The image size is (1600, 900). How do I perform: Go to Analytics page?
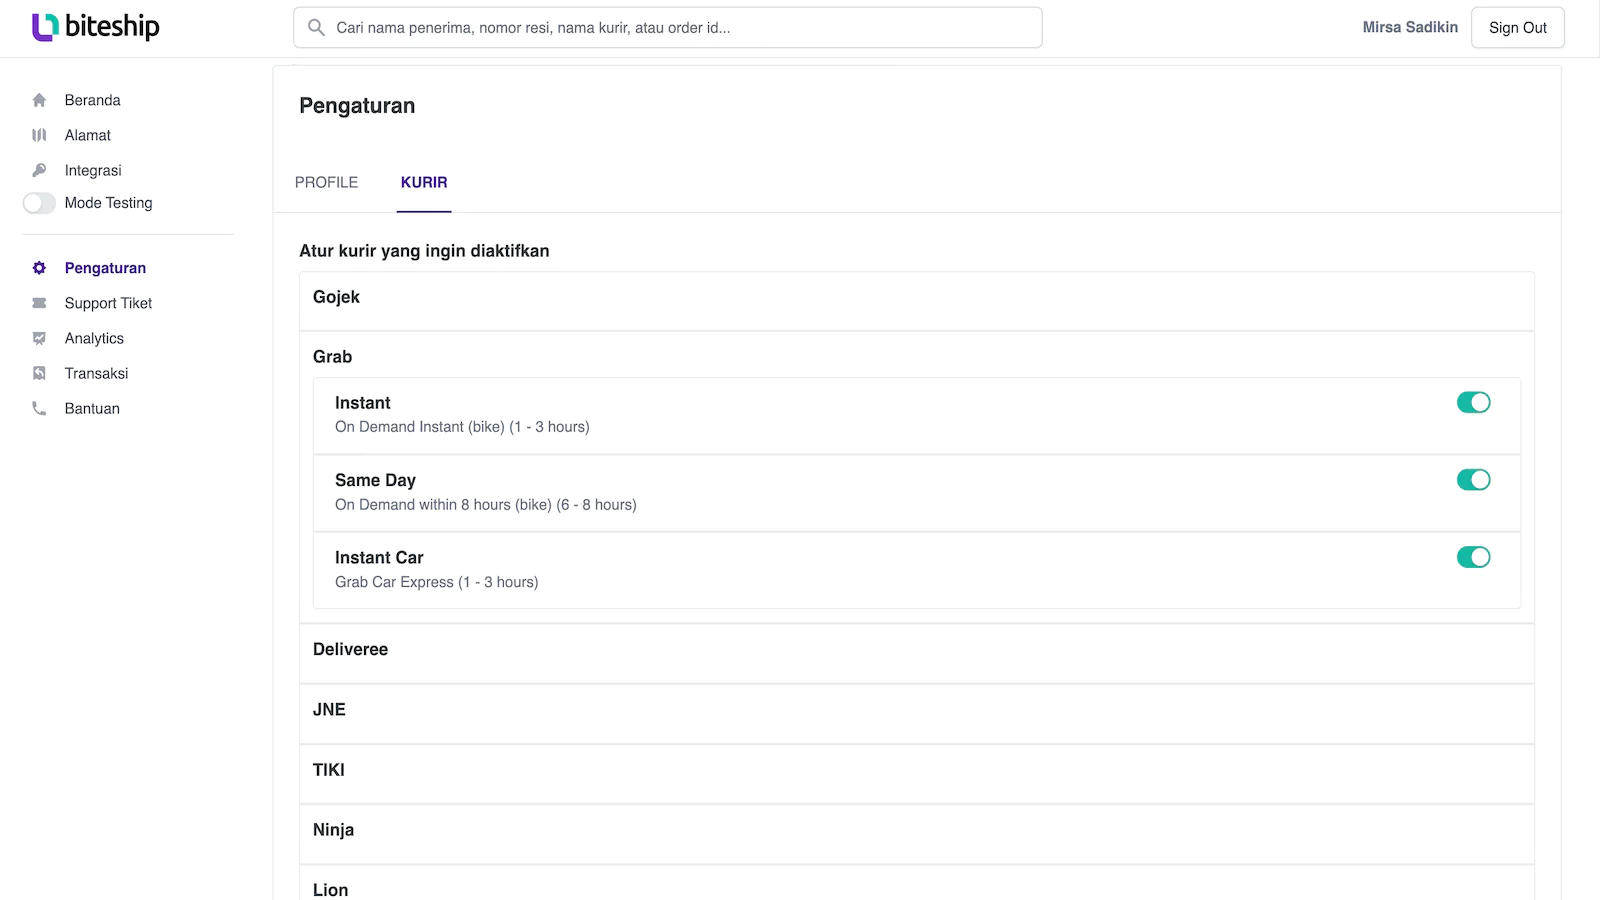[94, 338]
